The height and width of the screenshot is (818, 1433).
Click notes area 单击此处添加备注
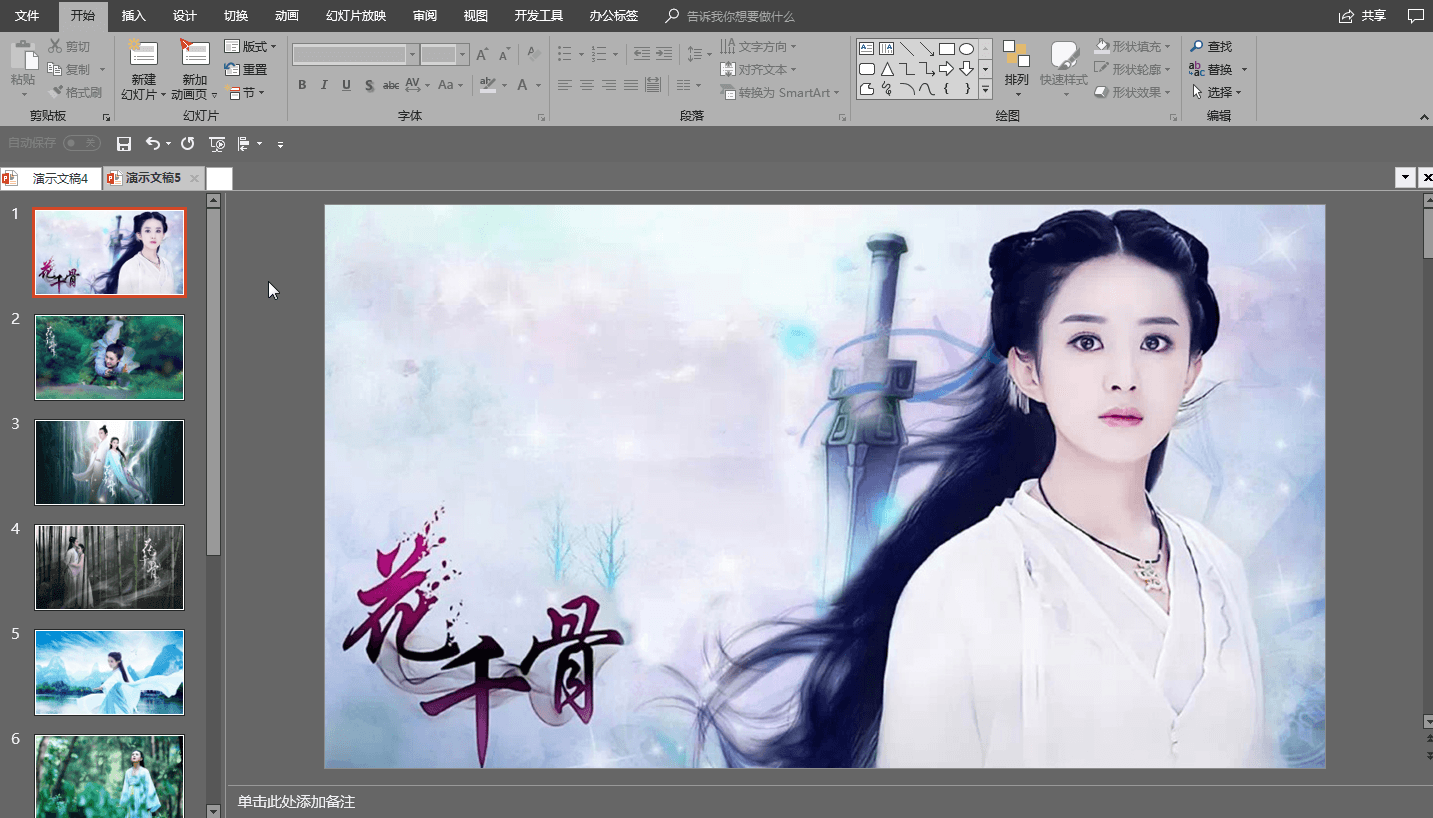pyautogui.click(x=296, y=802)
